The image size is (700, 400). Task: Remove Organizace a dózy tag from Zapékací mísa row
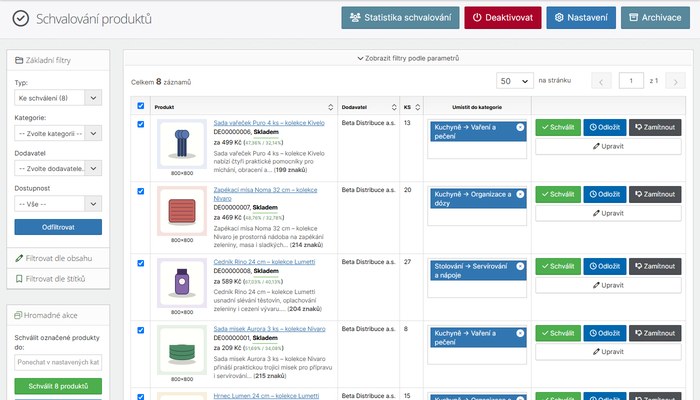[520, 194]
